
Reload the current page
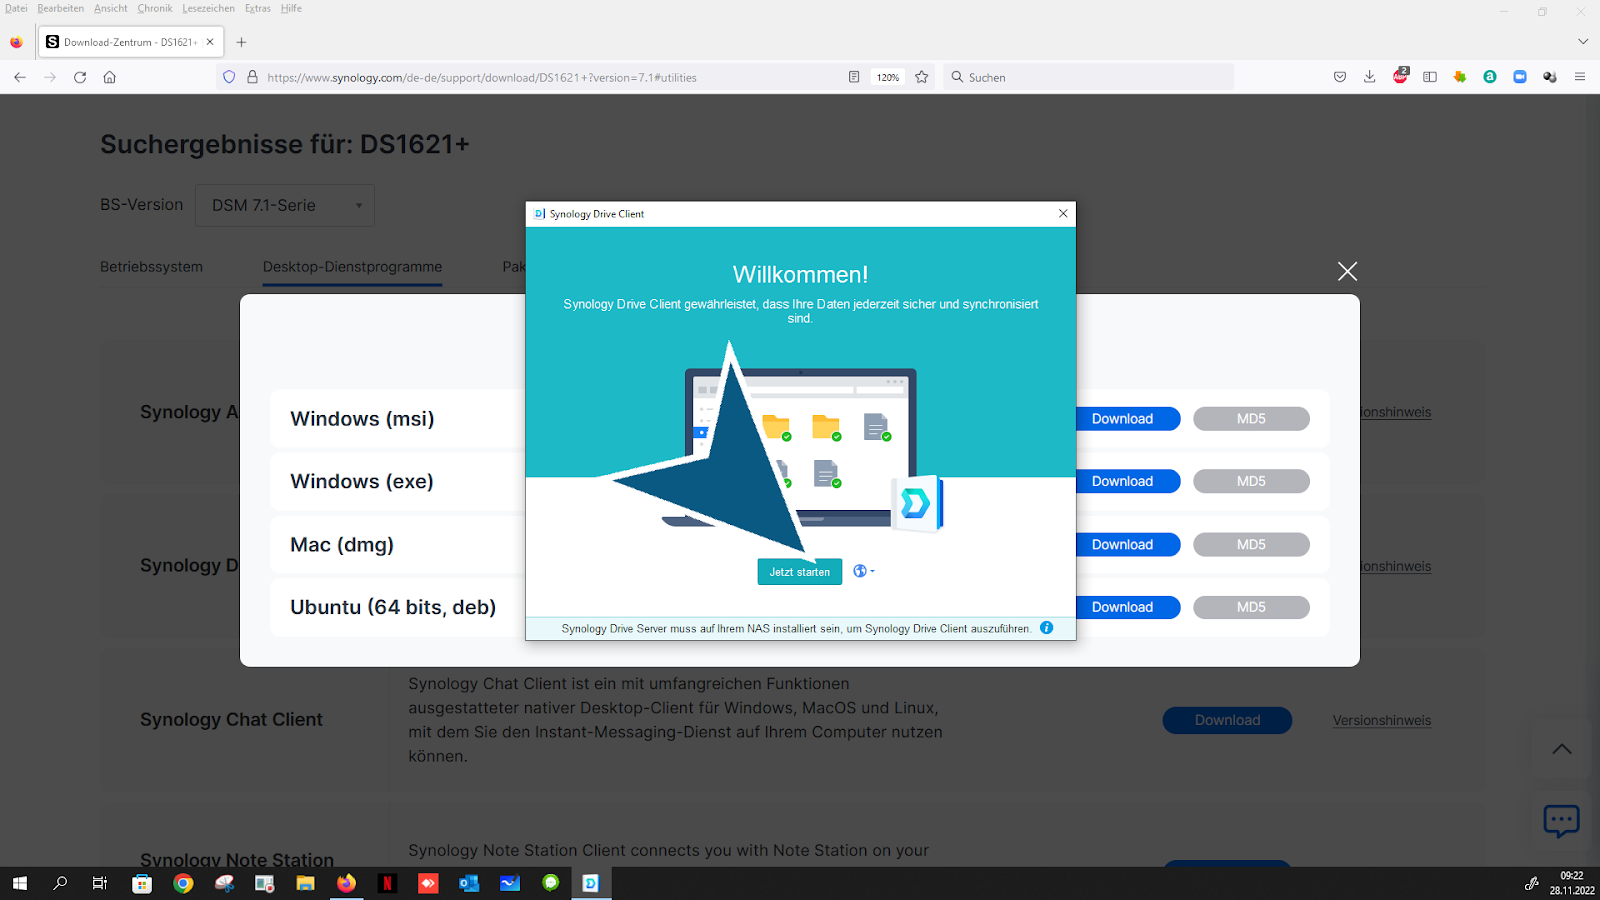tap(80, 77)
